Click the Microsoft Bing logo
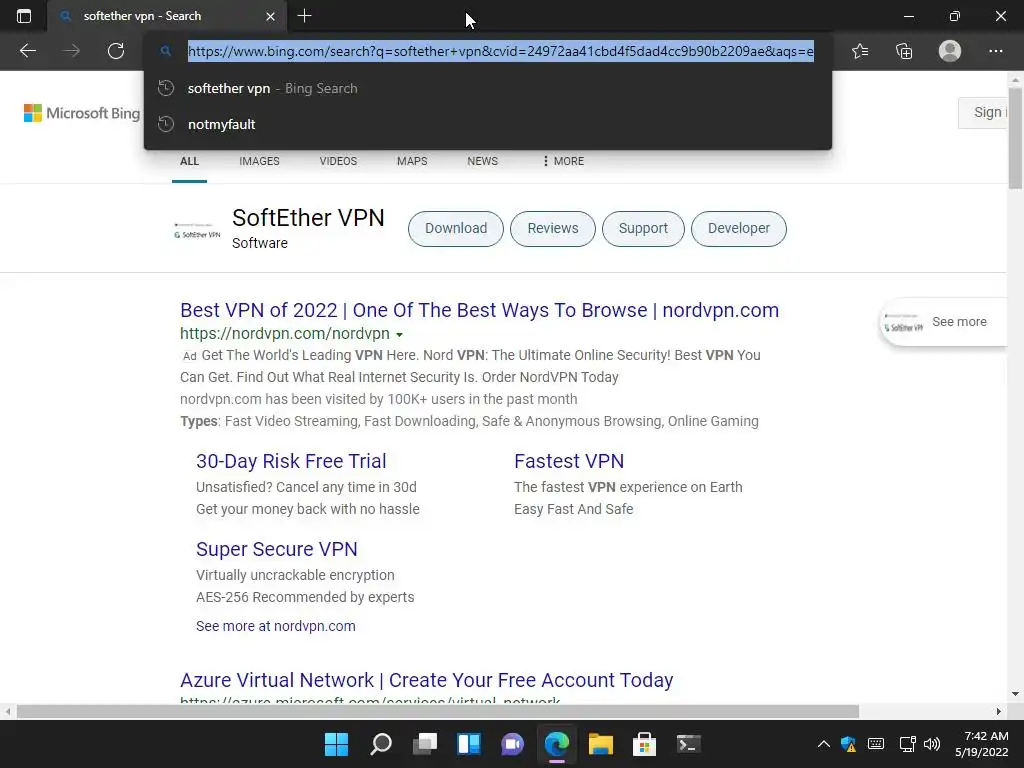Screen dimensions: 1024x768 point(82,113)
